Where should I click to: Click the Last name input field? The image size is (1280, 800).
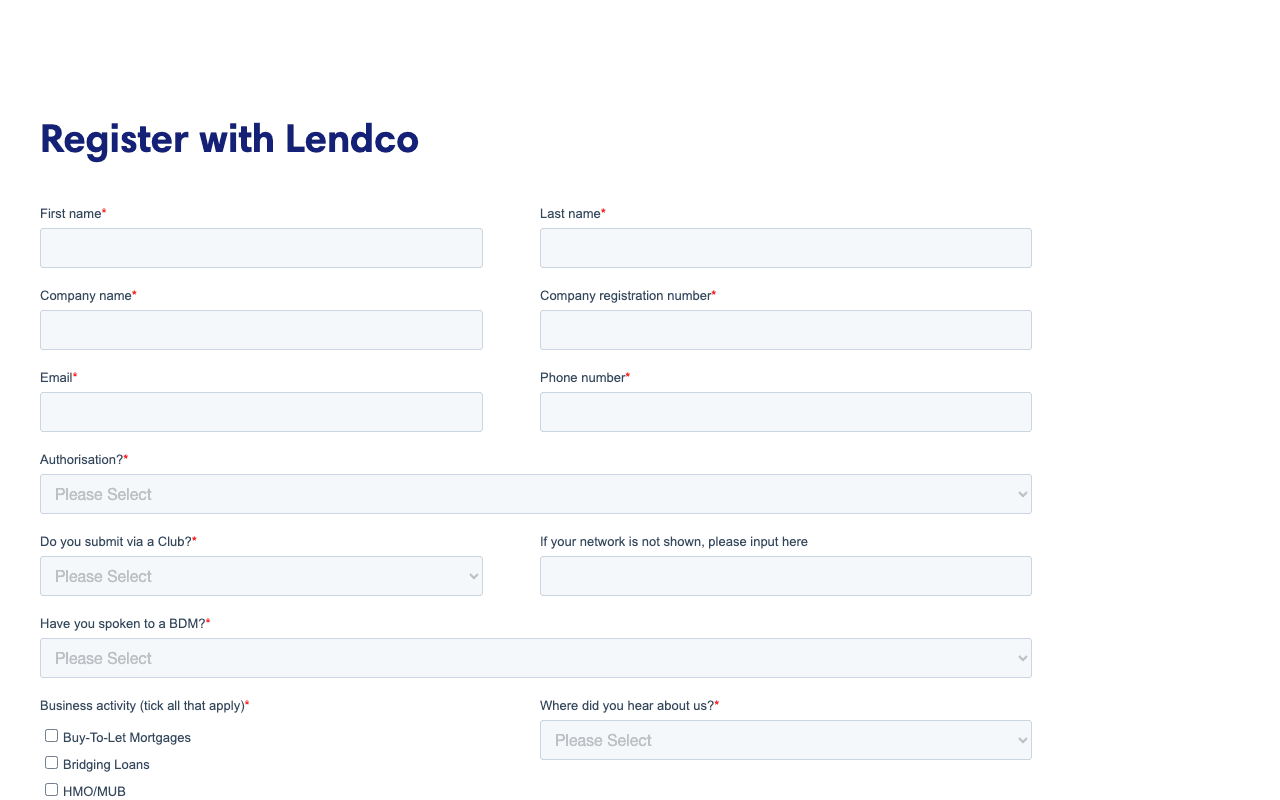click(x=785, y=248)
